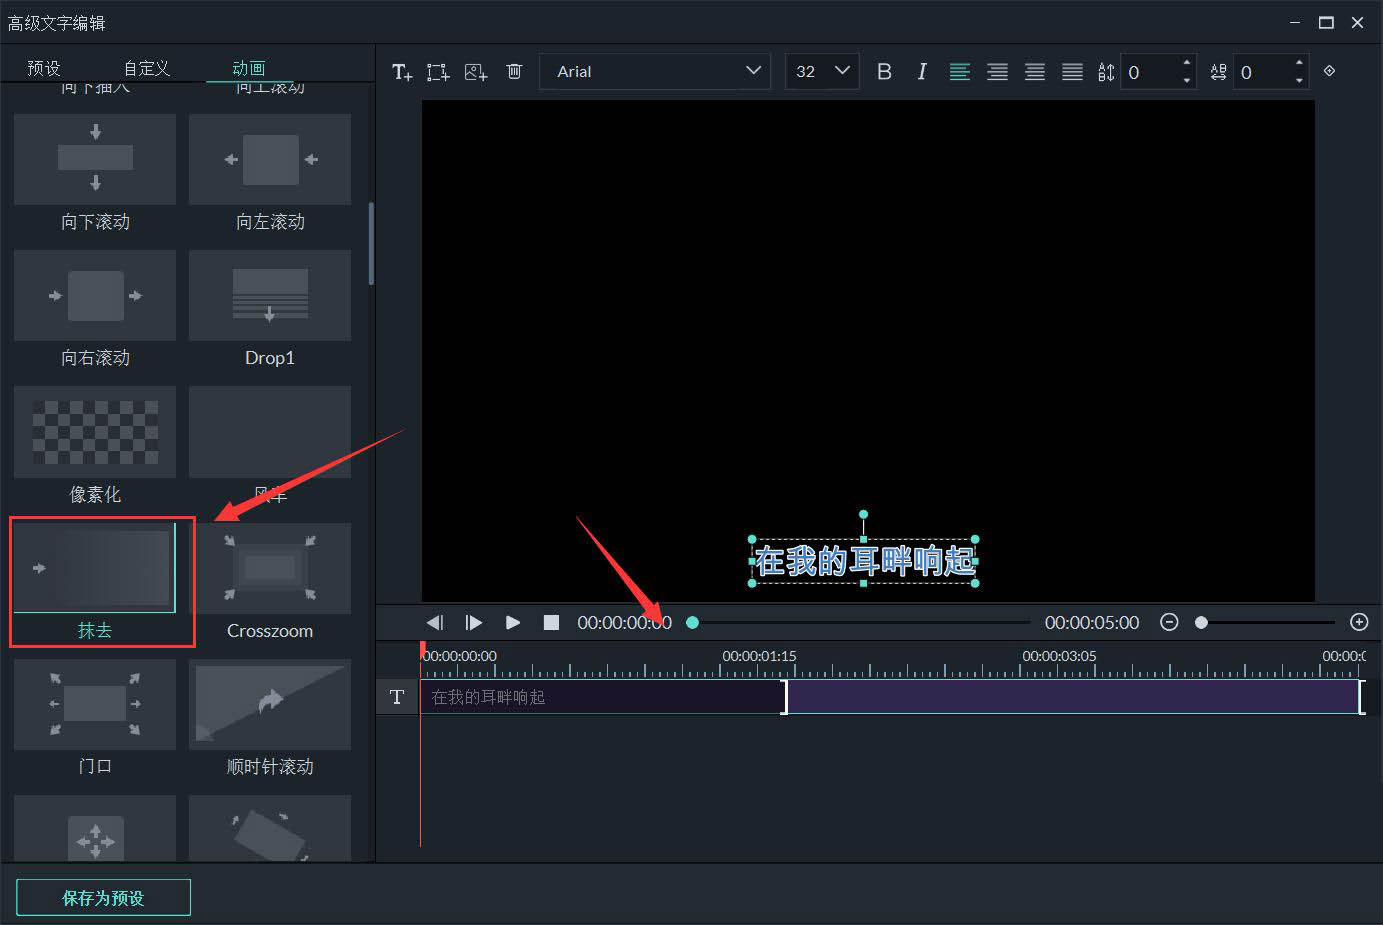Screen dimensions: 1383x925
Task: Click the stop playback icon
Action: pyautogui.click(x=550, y=622)
